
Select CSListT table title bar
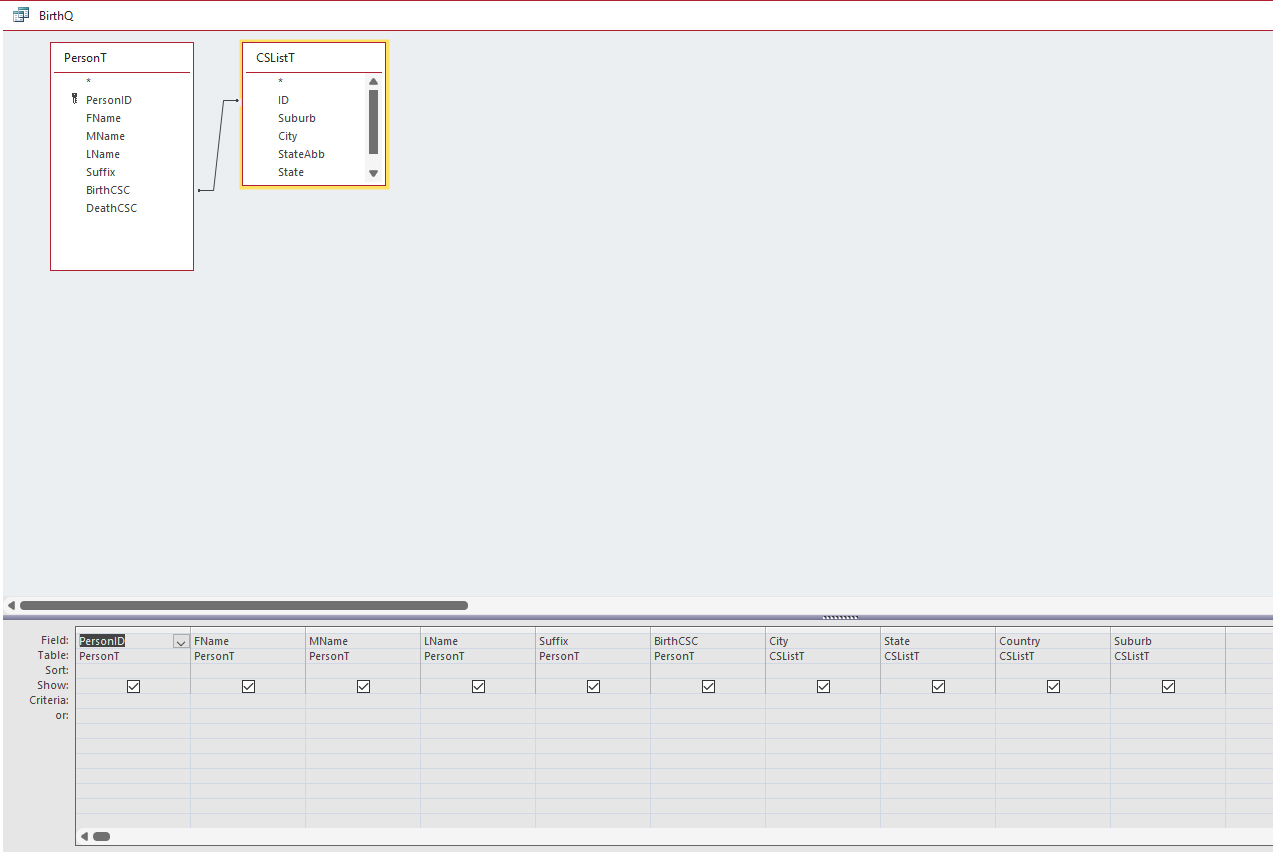click(x=314, y=58)
